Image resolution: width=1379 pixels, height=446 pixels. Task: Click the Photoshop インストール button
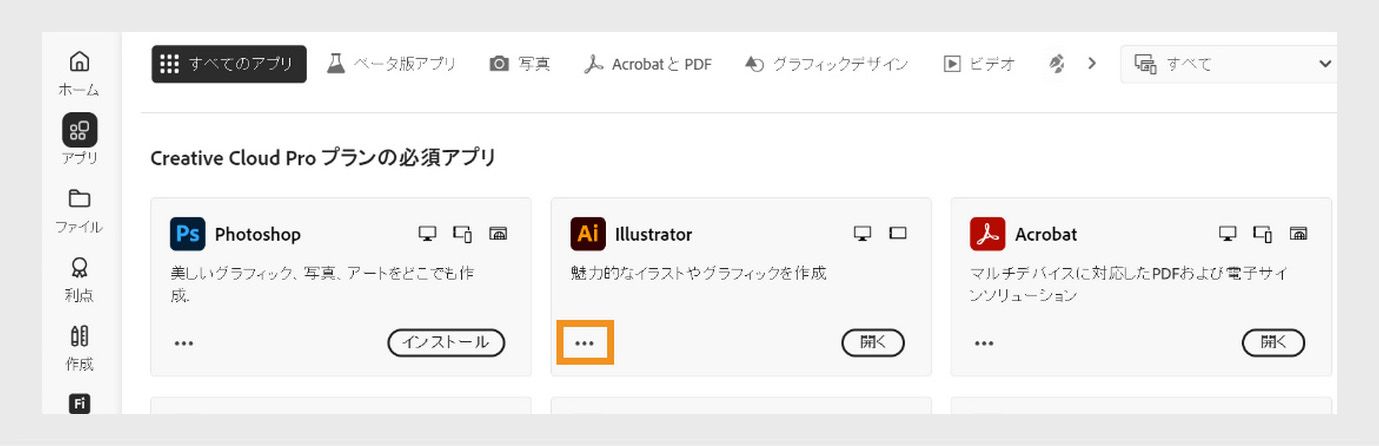pos(446,342)
